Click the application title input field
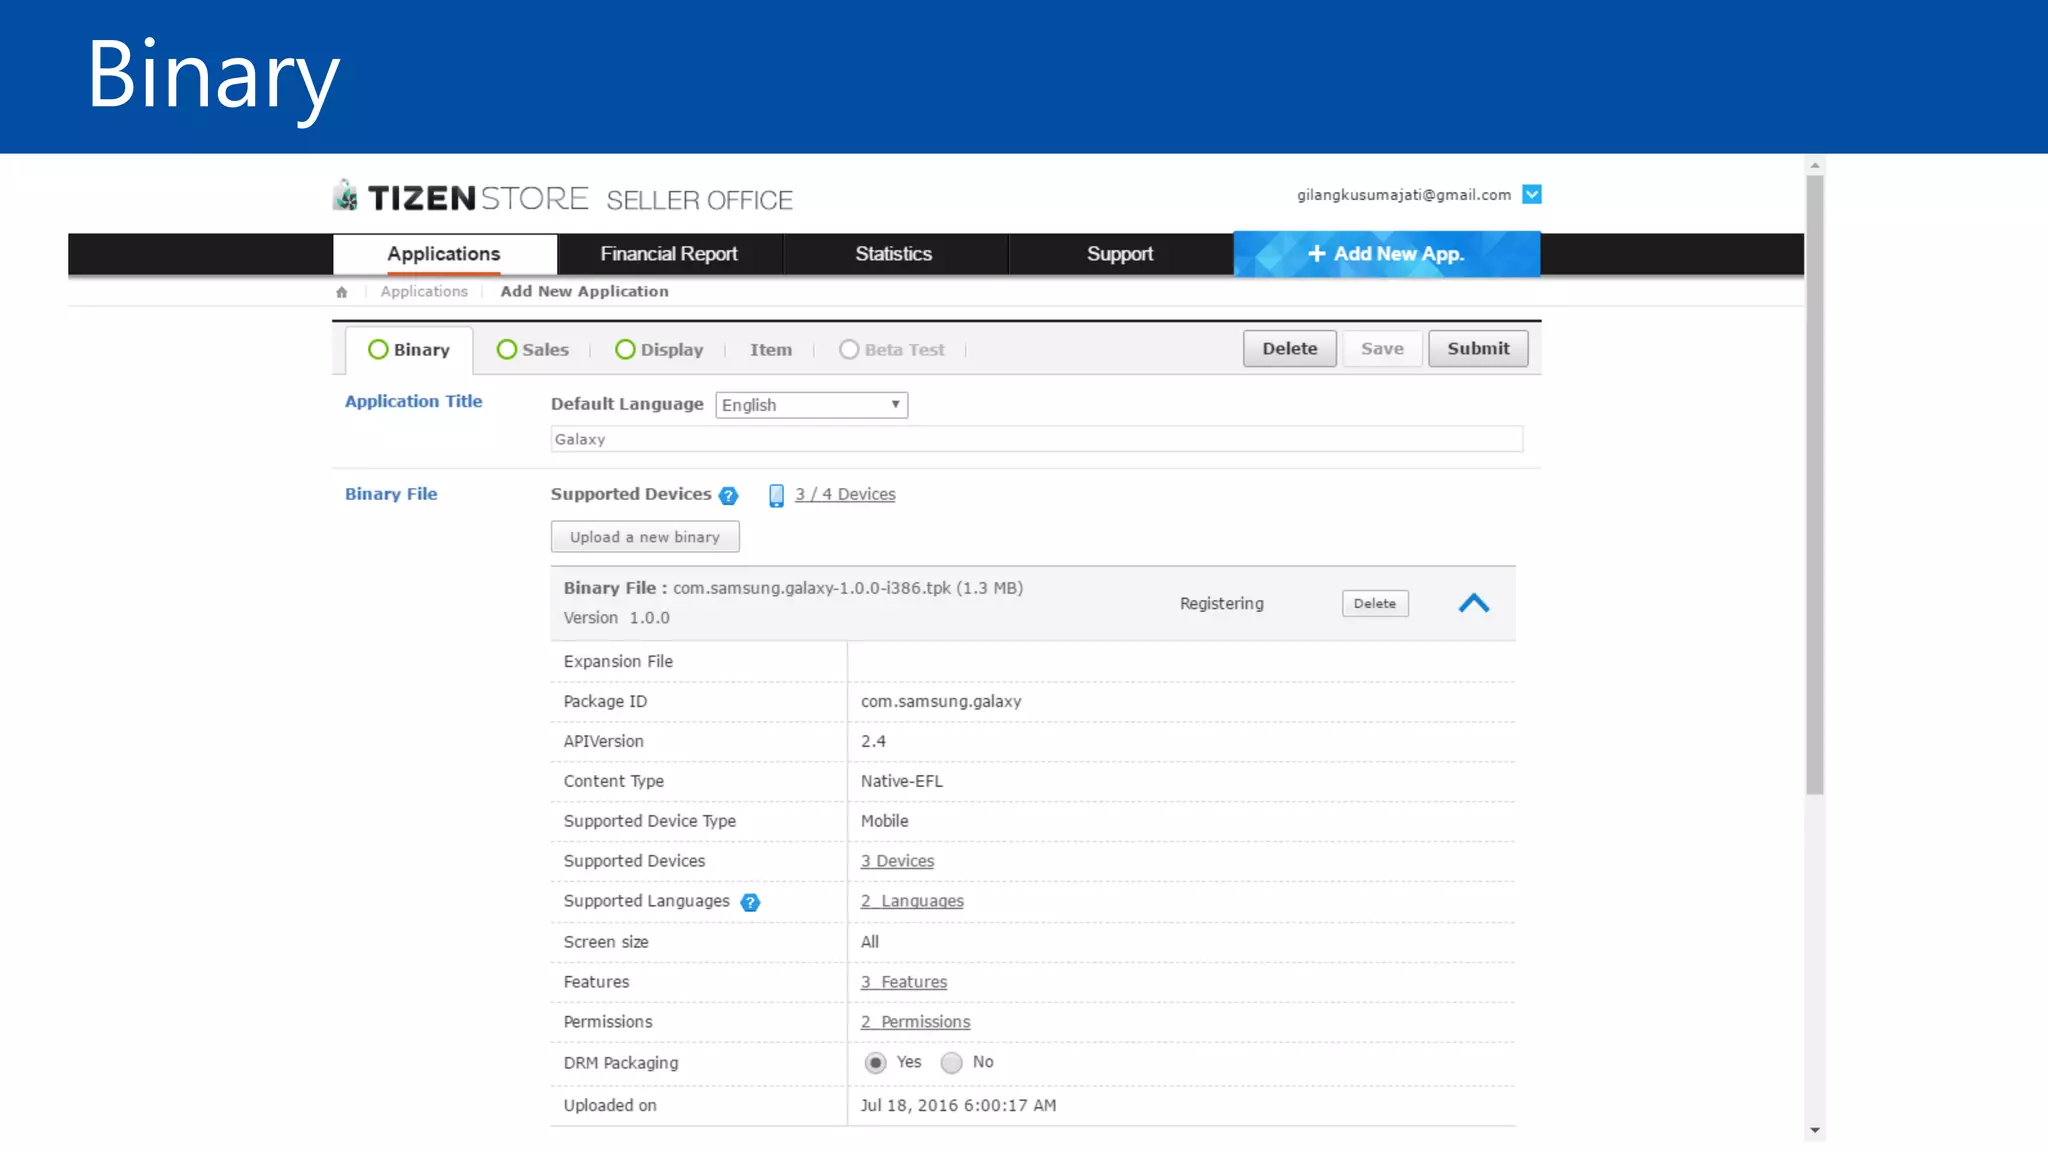The height and width of the screenshot is (1152, 2048). pos(1036,439)
